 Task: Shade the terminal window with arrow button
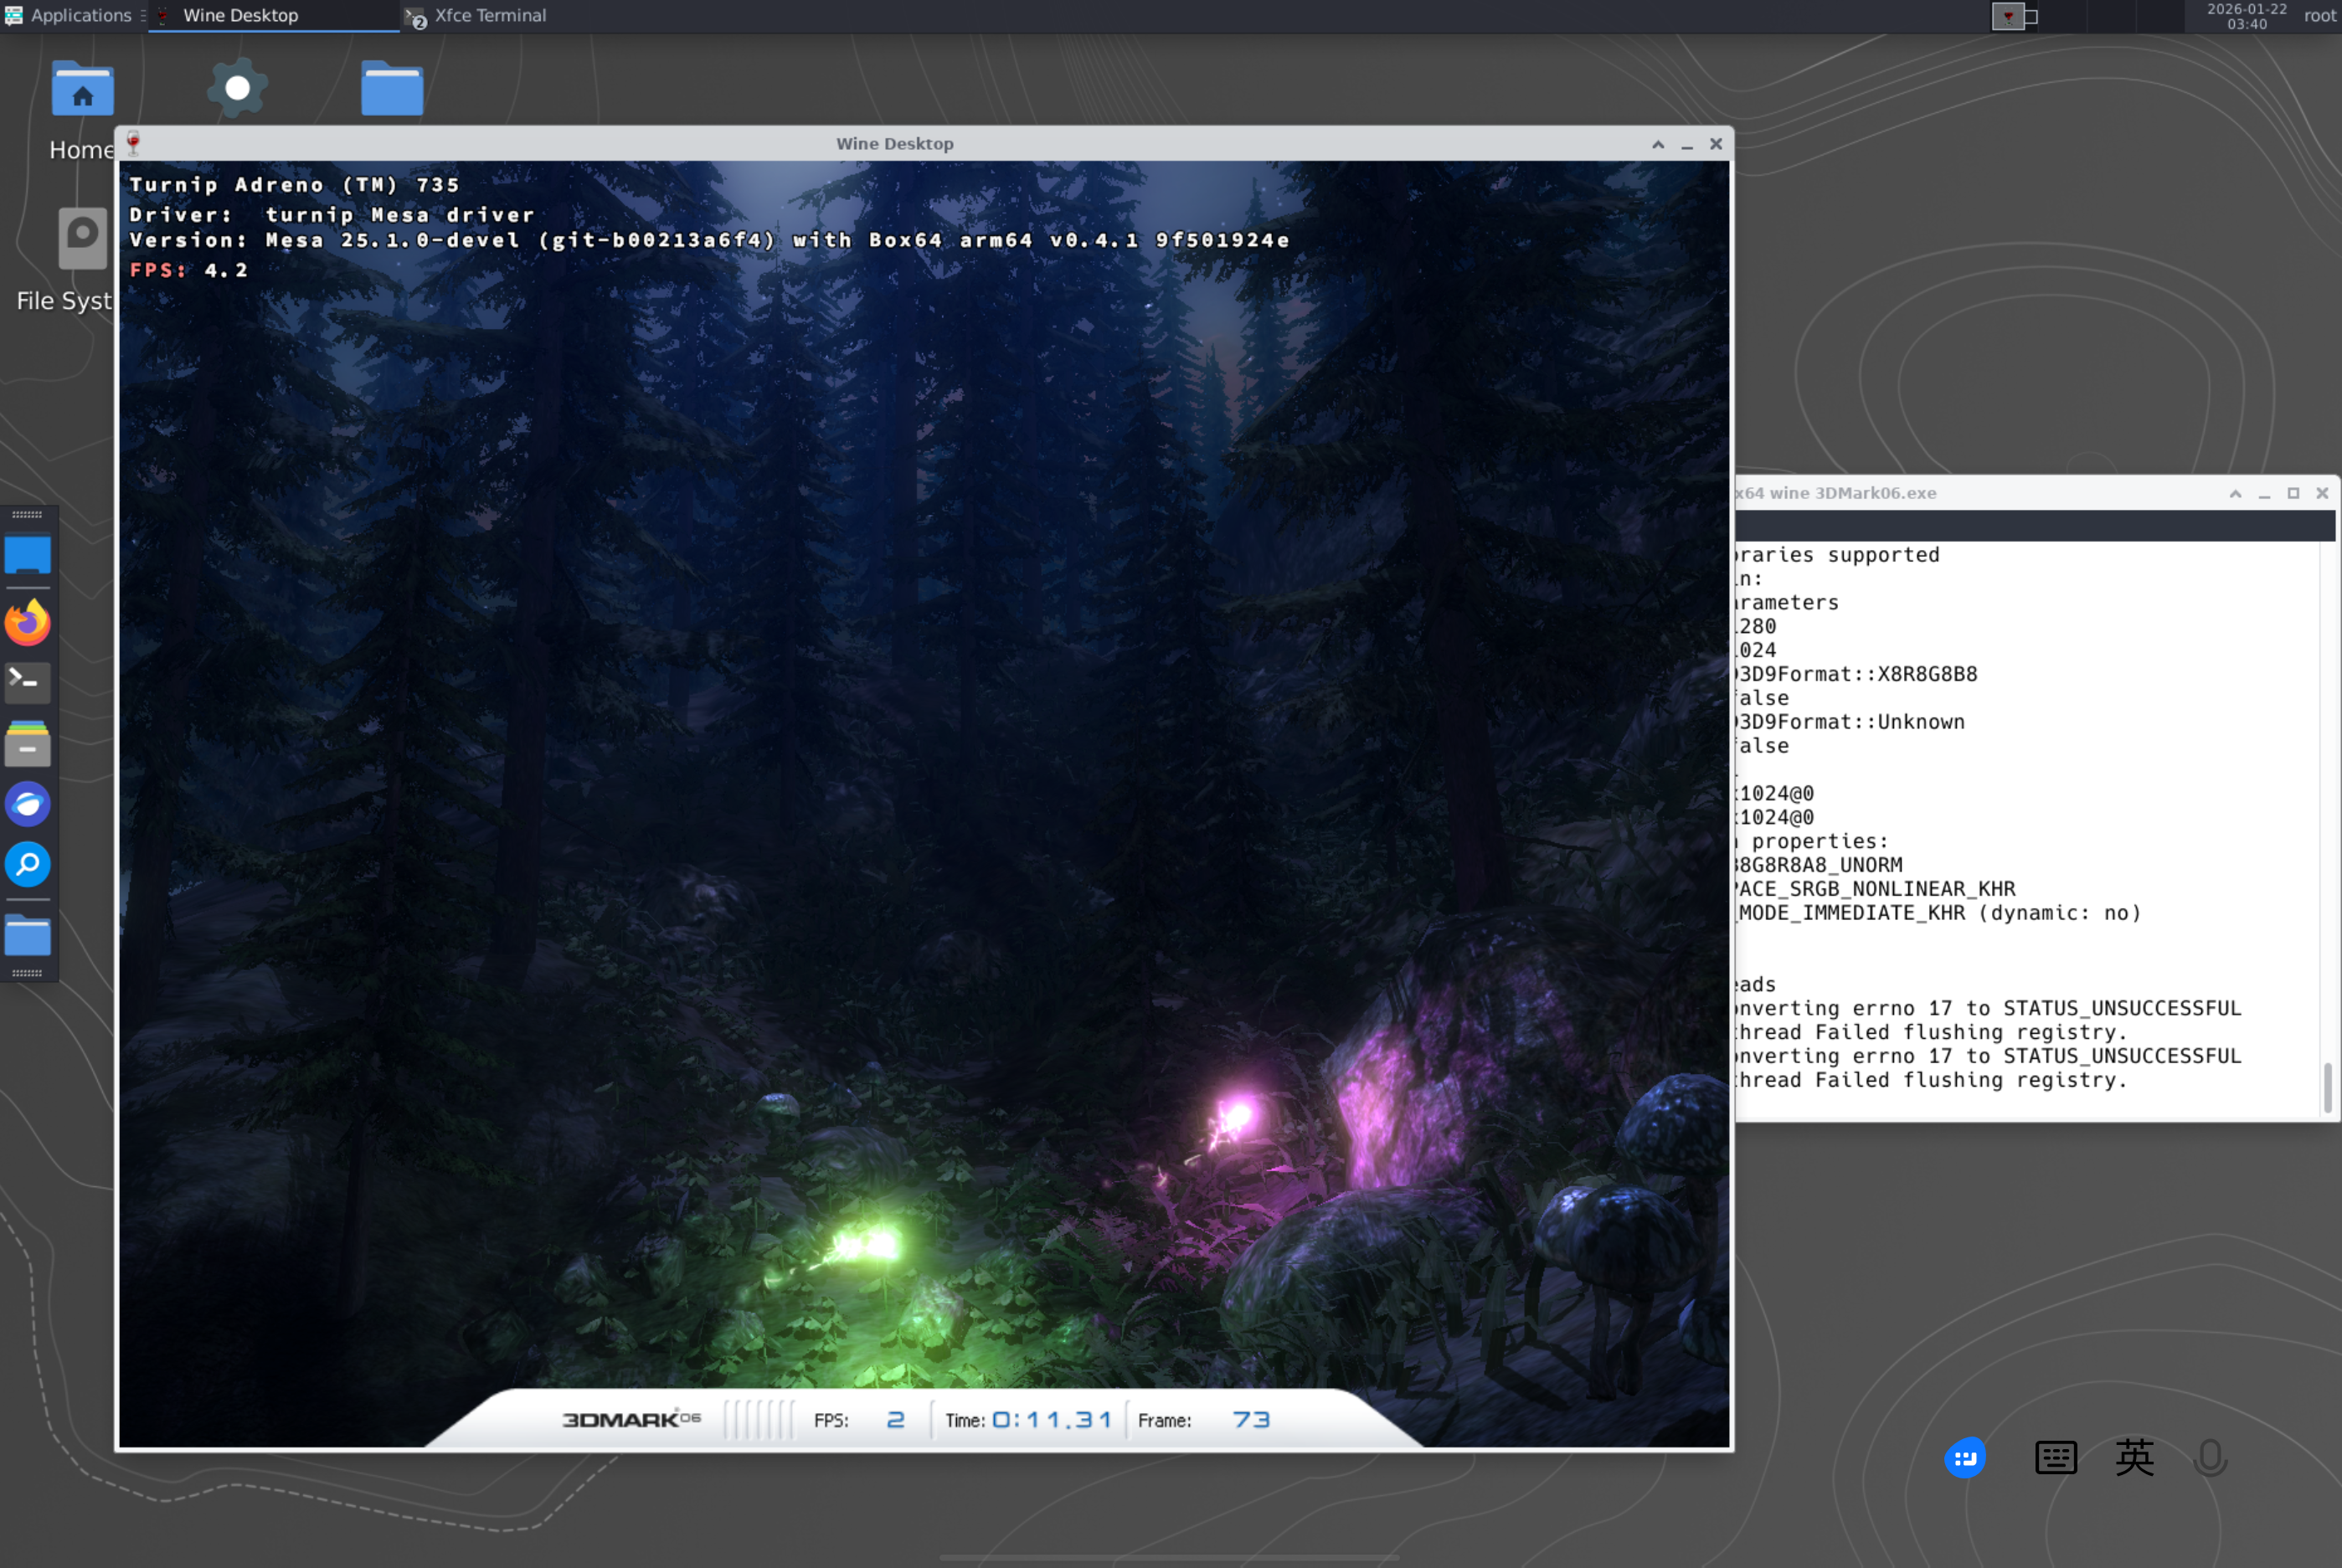click(2235, 493)
